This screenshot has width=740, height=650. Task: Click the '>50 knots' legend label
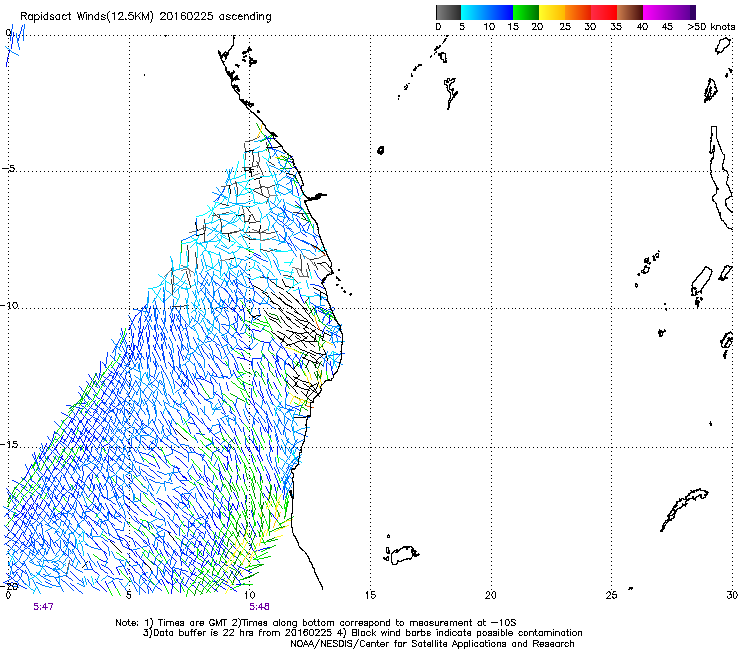coord(711,27)
